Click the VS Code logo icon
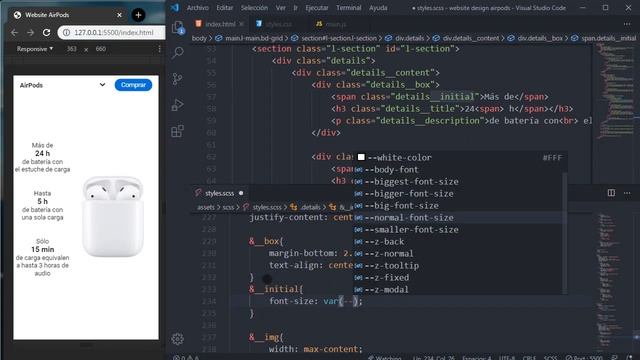640x360 pixels. [x=175, y=7]
